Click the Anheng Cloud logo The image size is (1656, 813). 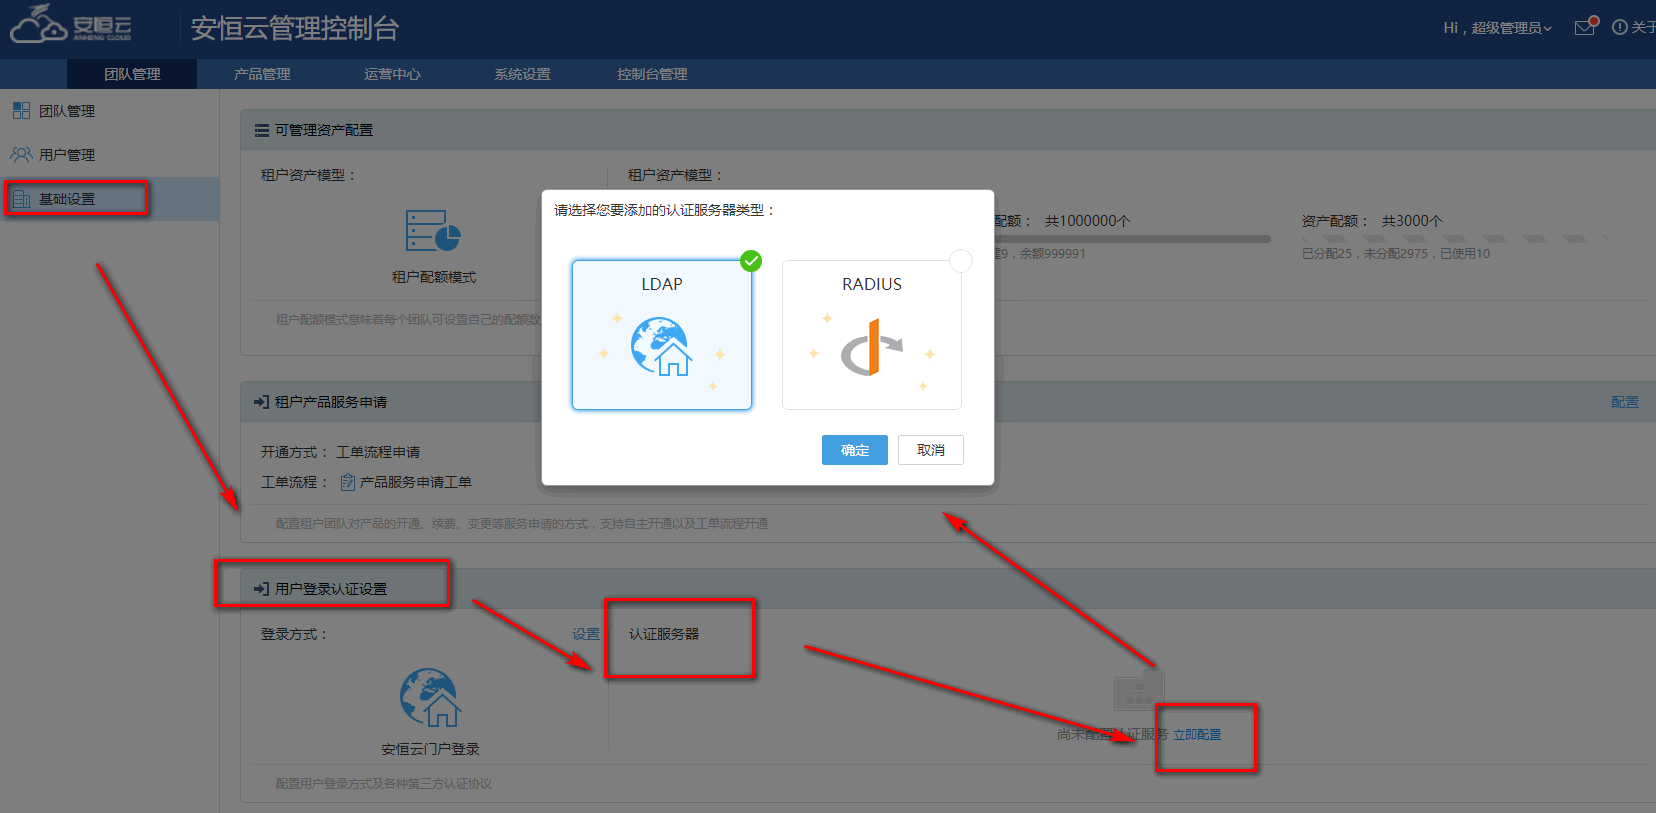click(70, 25)
